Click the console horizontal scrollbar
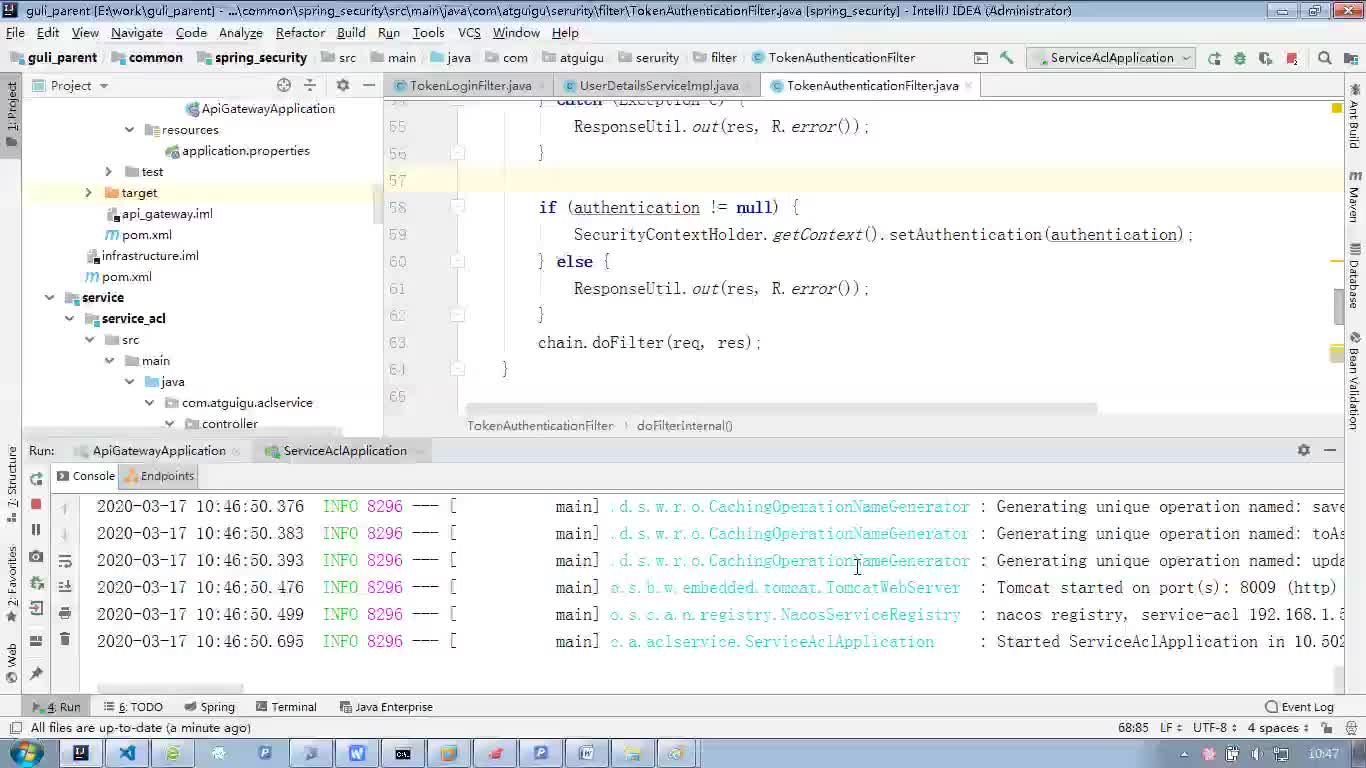 click(x=171, y=688)
